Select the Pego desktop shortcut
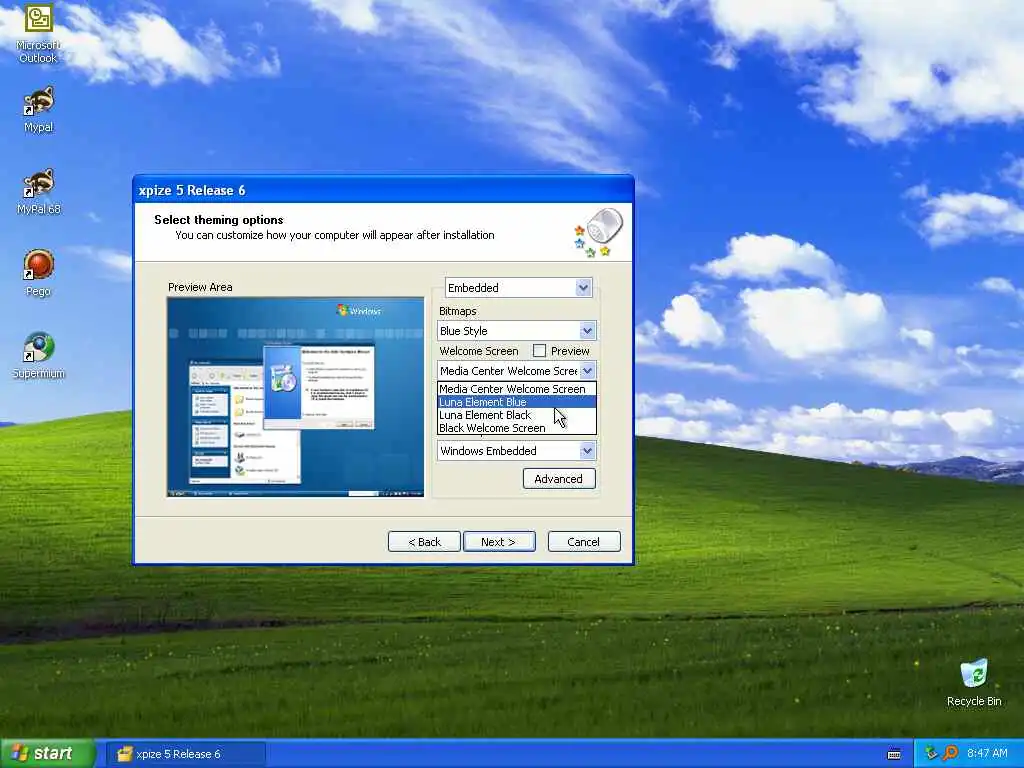The image size is (1024, 768). point(38,273)
